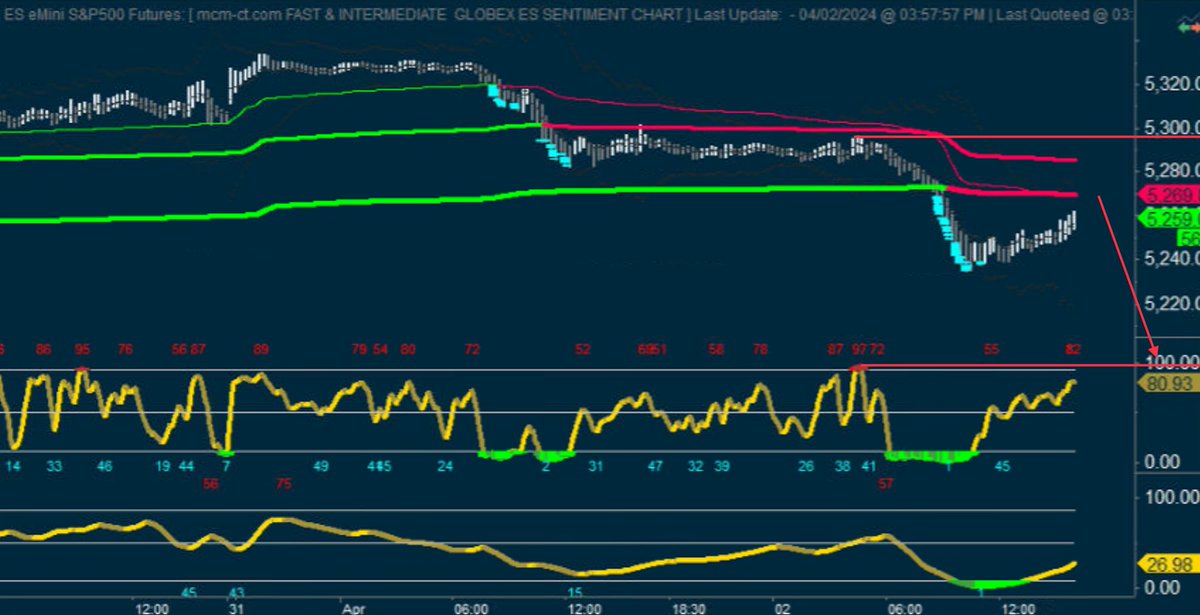Click the cyan 26 trough label
Image resolution: width=1200 pixels, height=615 pixels.
(x=807, y=466)
